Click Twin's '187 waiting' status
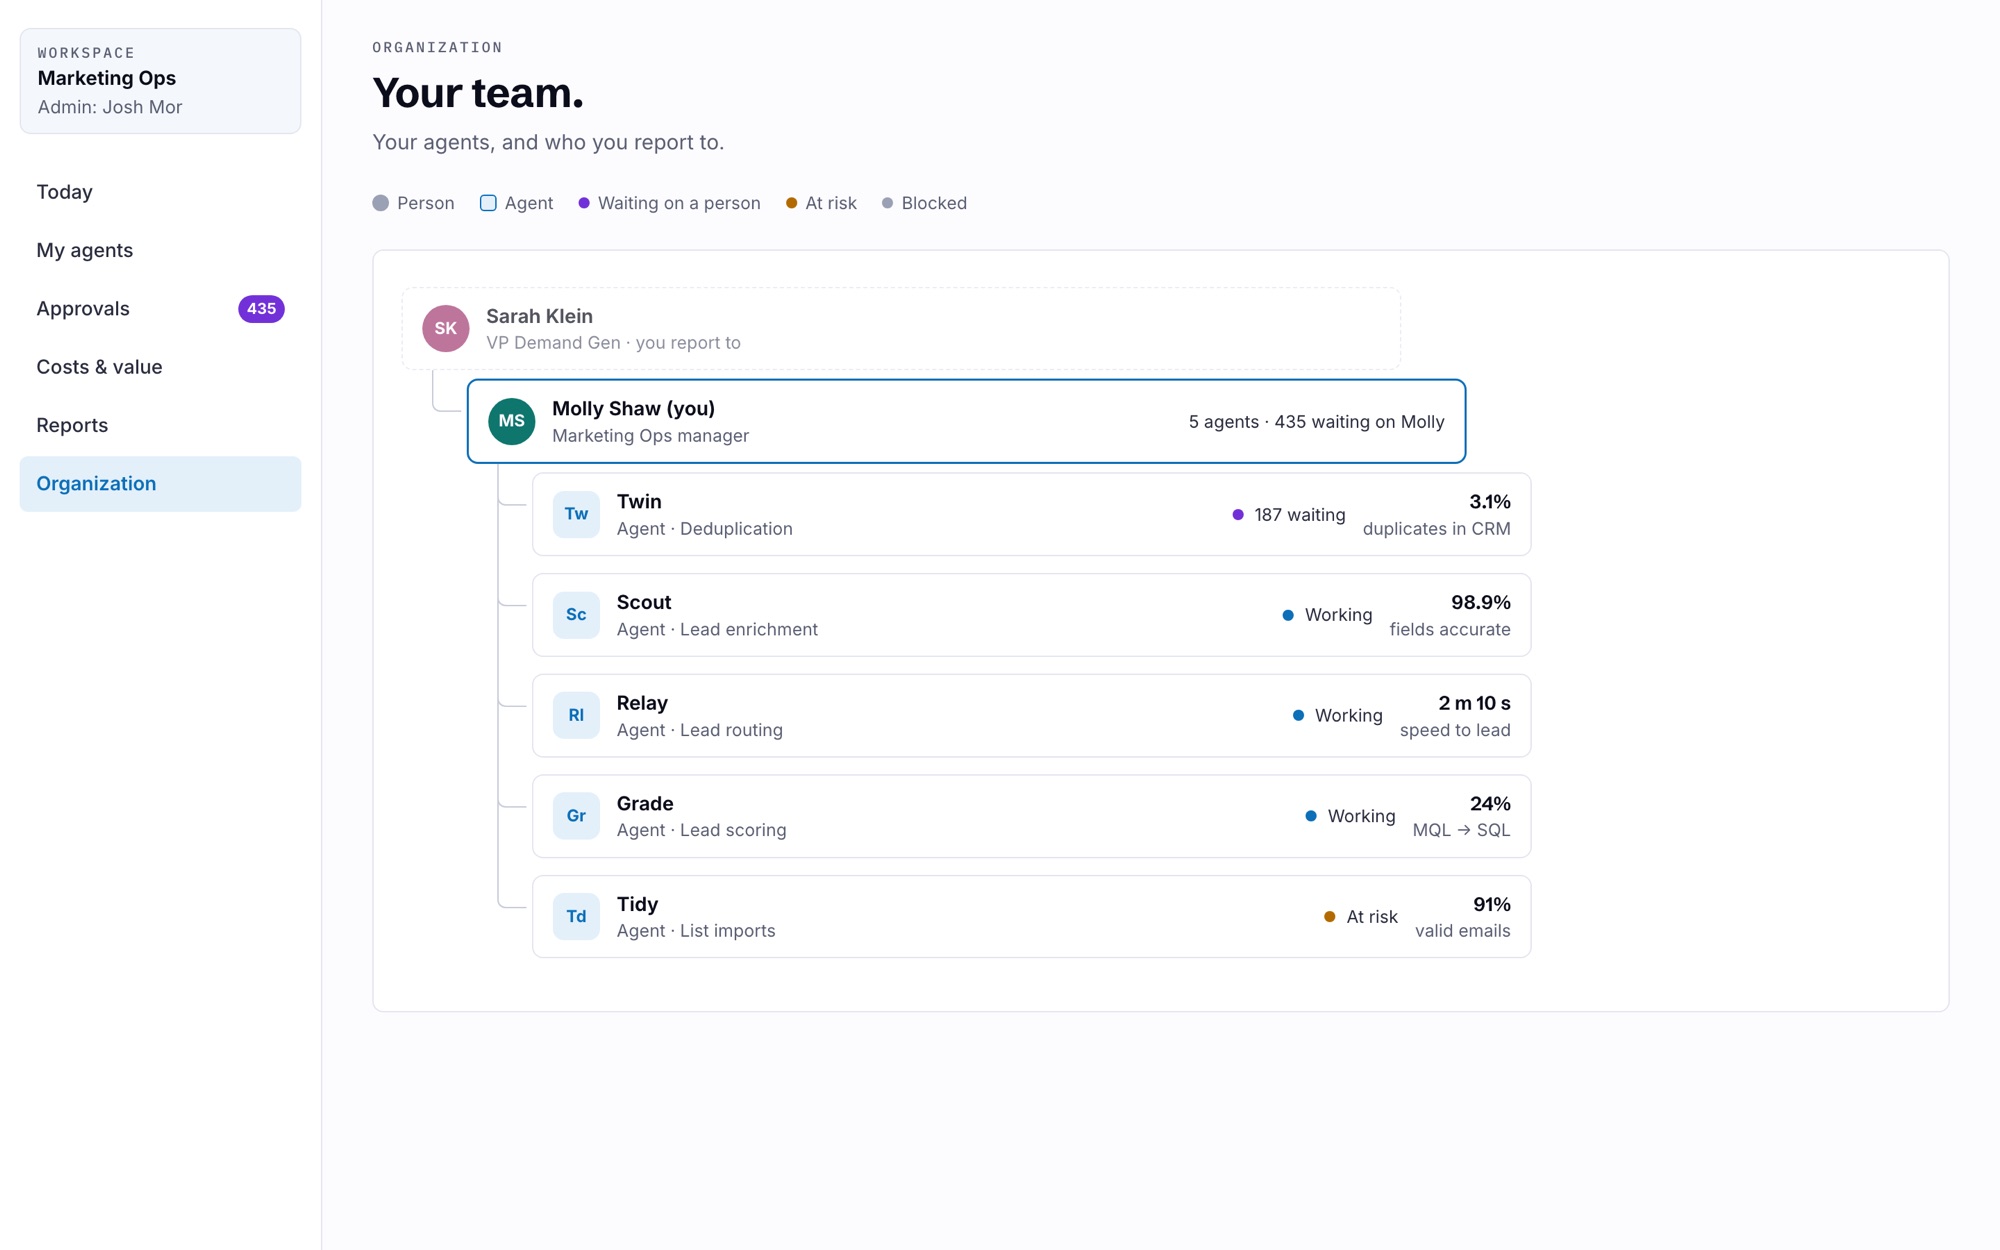This screenshot has height=1250, width=2000. pyautogui.click(x=1289, y=515)
